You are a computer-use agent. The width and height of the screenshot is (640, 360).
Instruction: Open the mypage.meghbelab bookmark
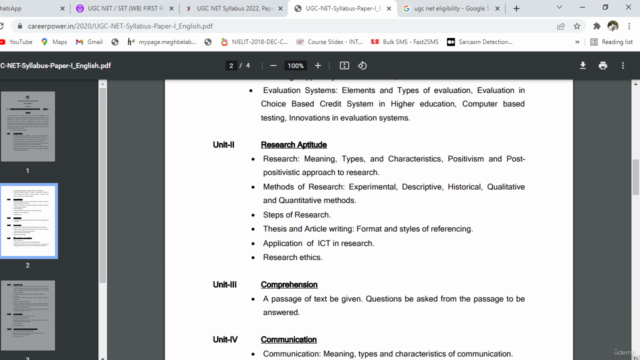(162, 42)
